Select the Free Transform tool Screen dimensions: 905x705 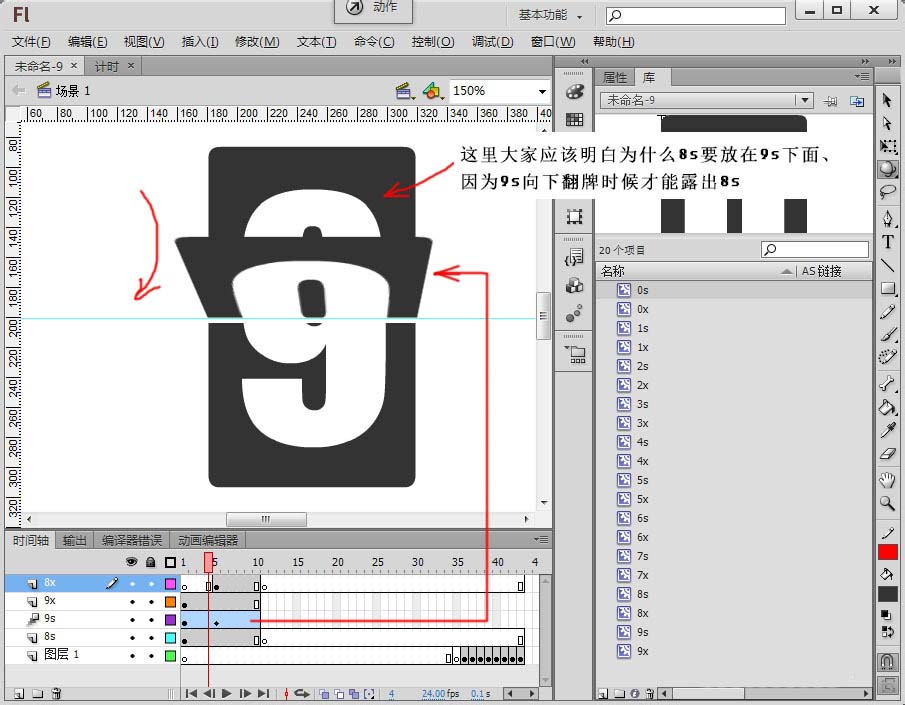(x=887, y=146)
